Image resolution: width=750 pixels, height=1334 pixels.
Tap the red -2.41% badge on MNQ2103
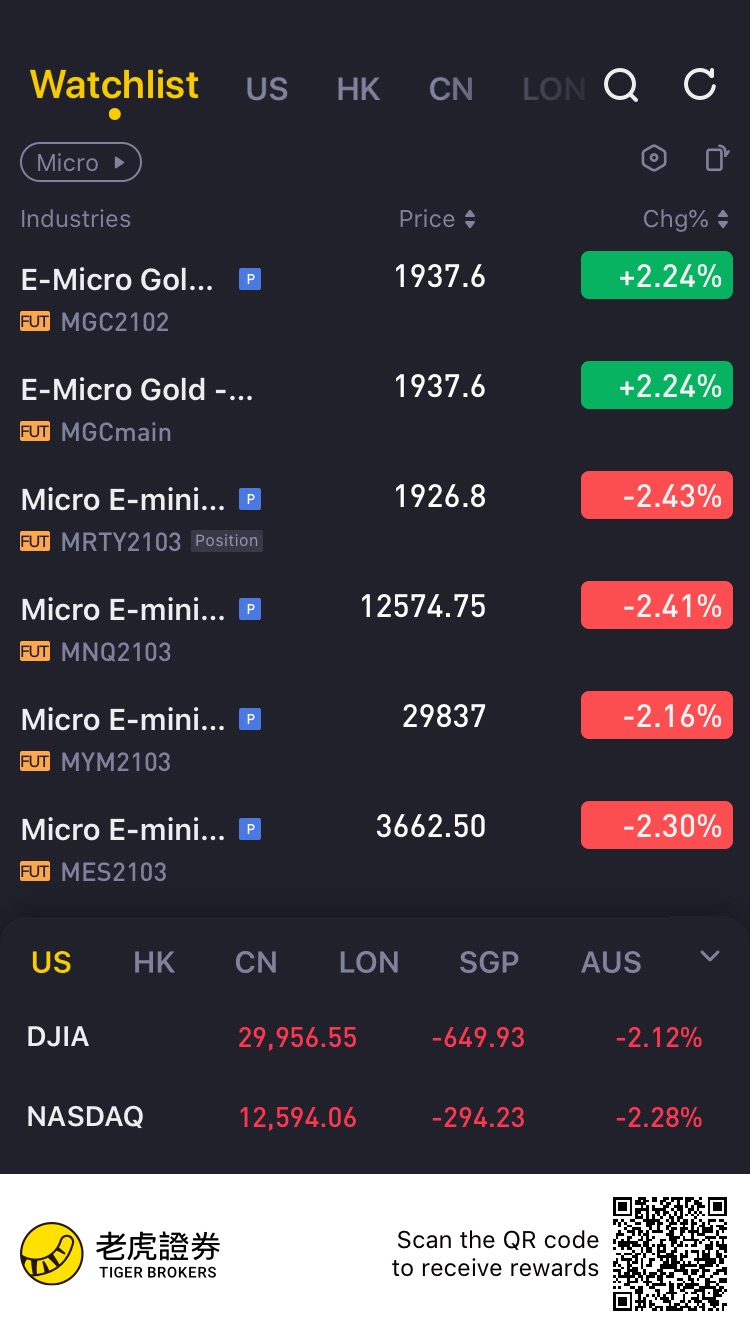coord(656,606)
